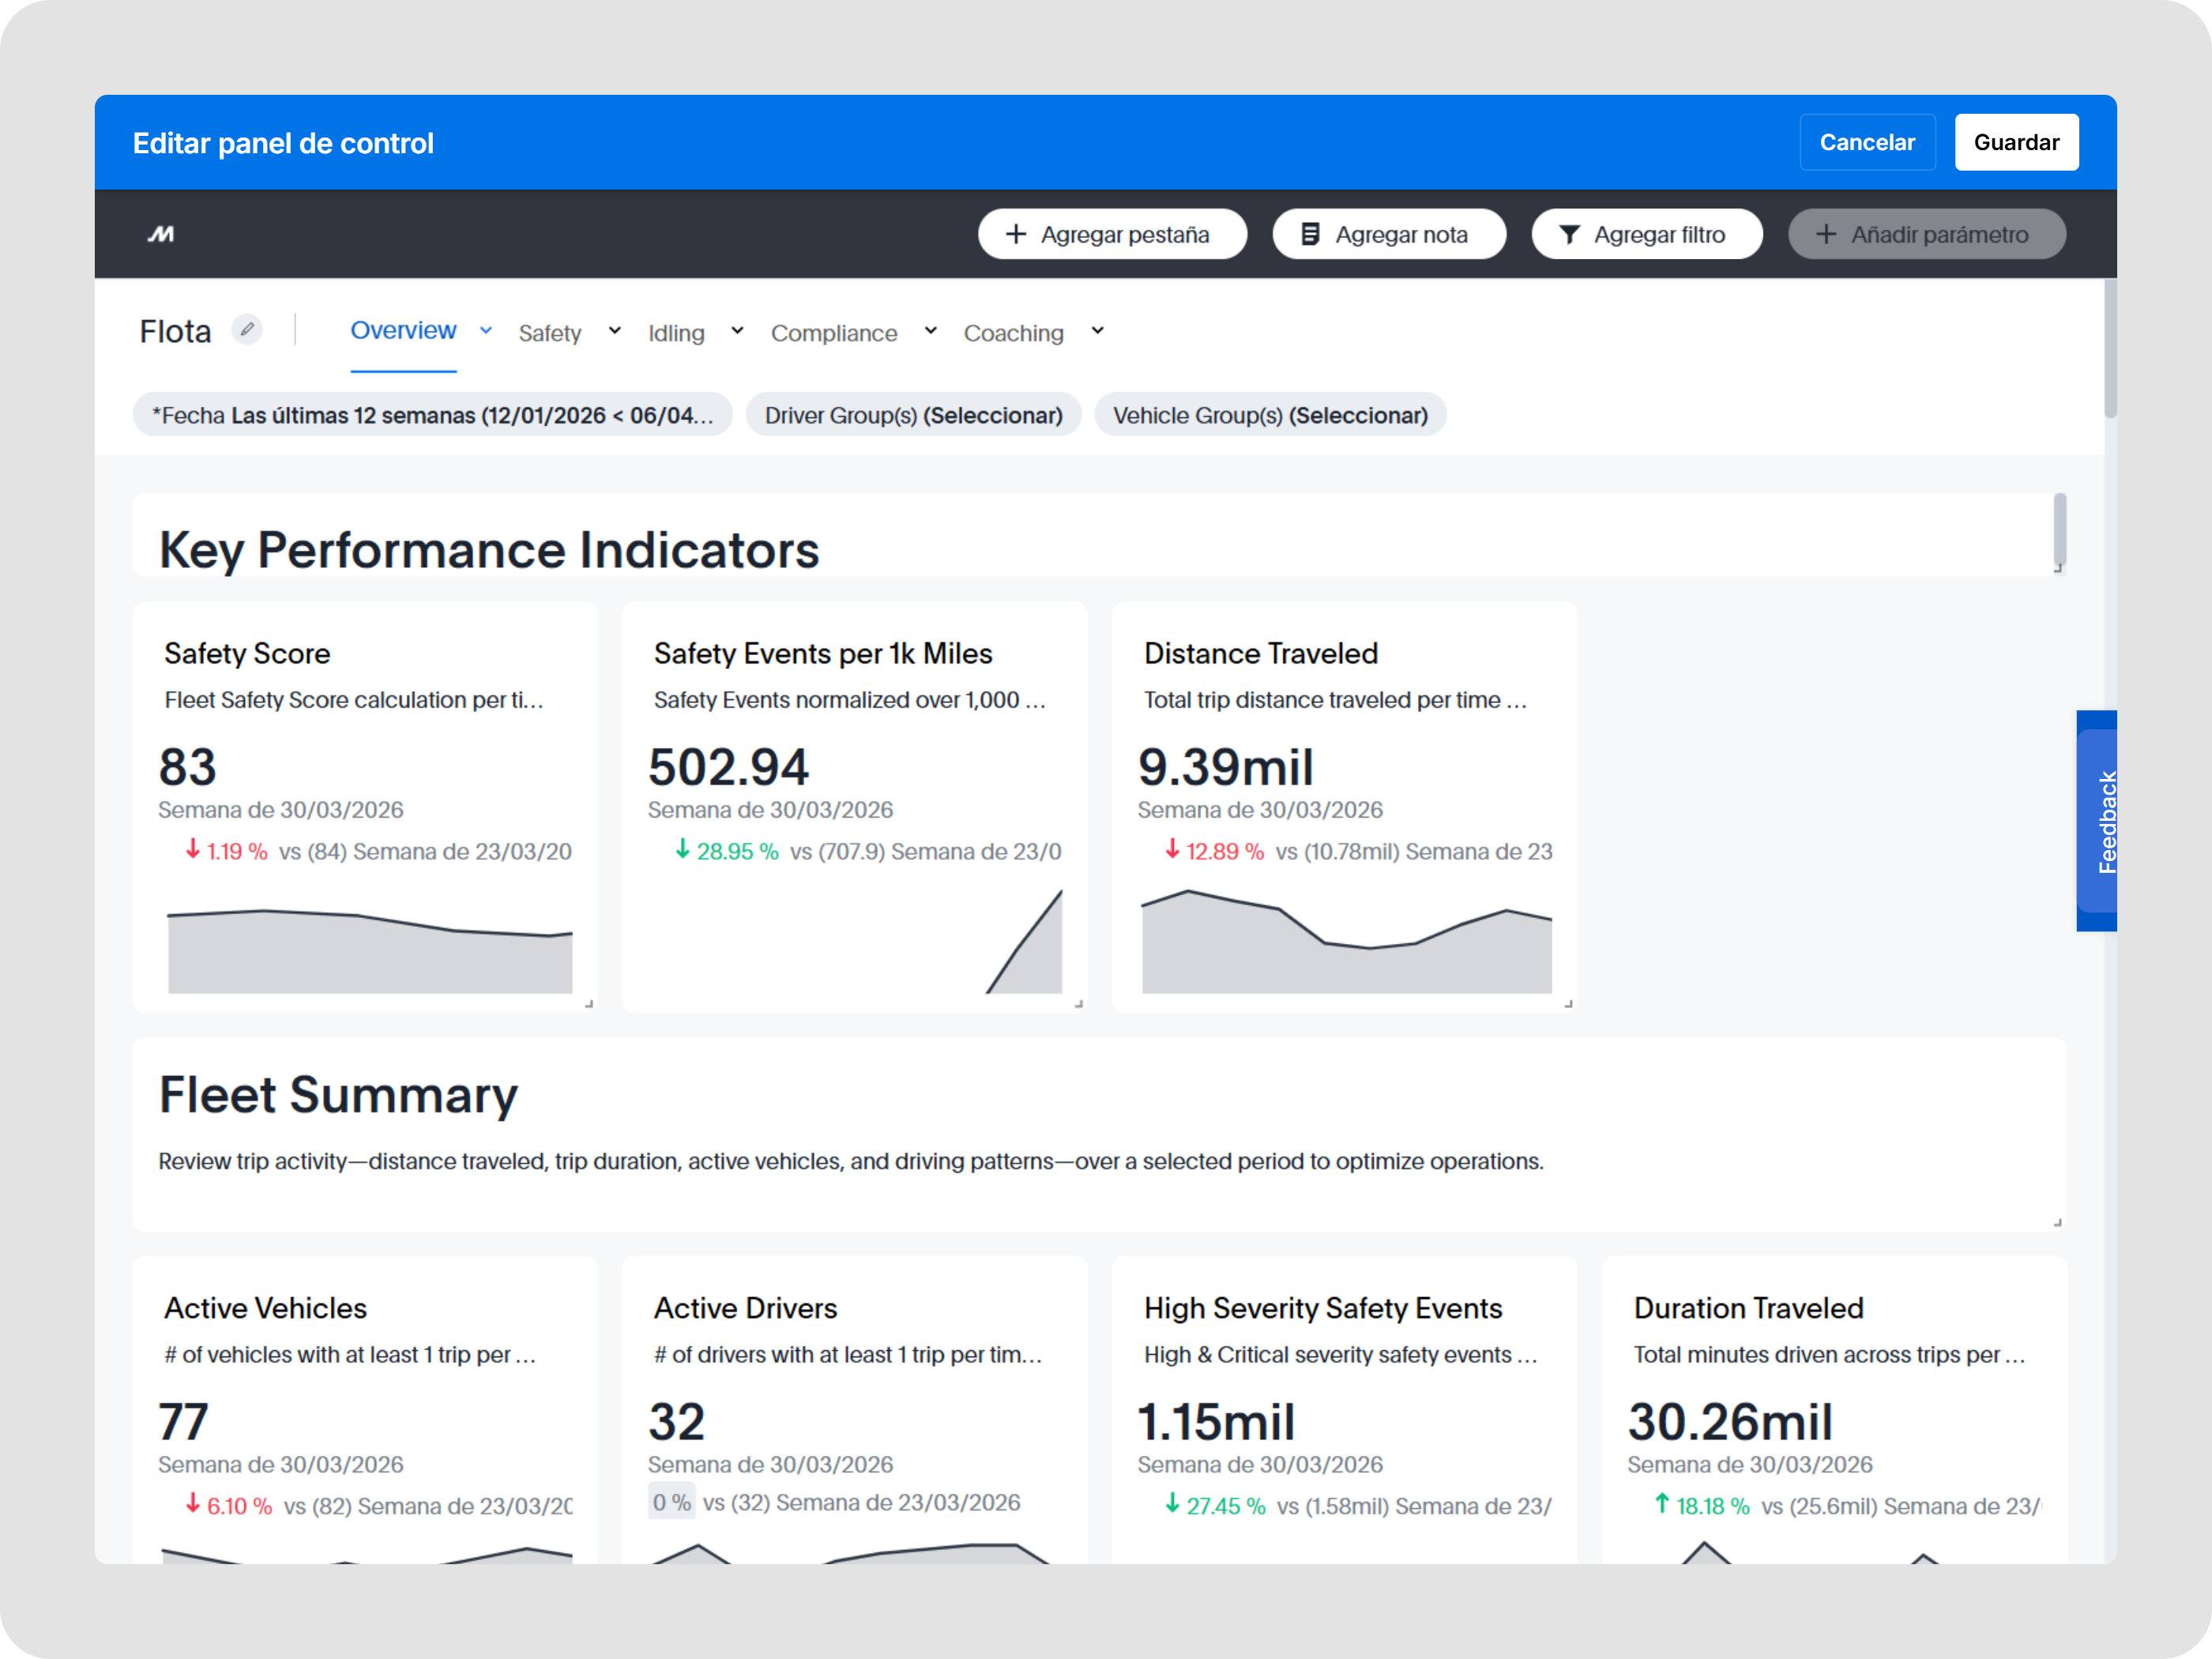Screen dimensions: 2212x1659
Task: Expand the Safety tab dropdown arrow
Action: click(615, 331)
